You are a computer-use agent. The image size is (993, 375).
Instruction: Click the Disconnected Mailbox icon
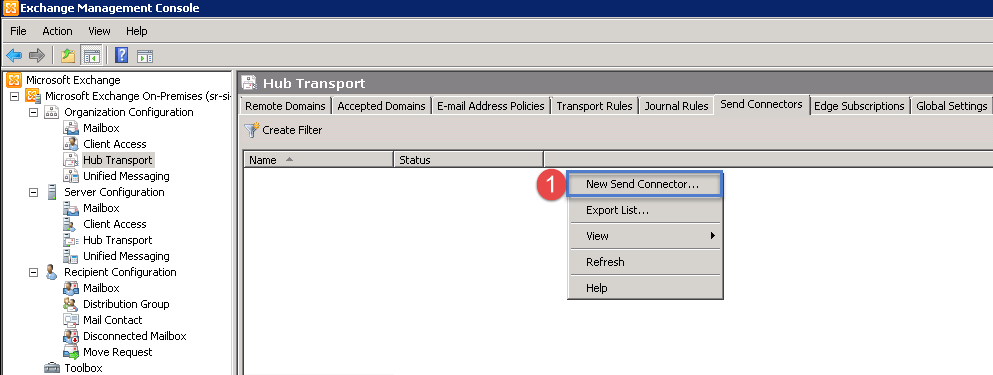[71, 336]
